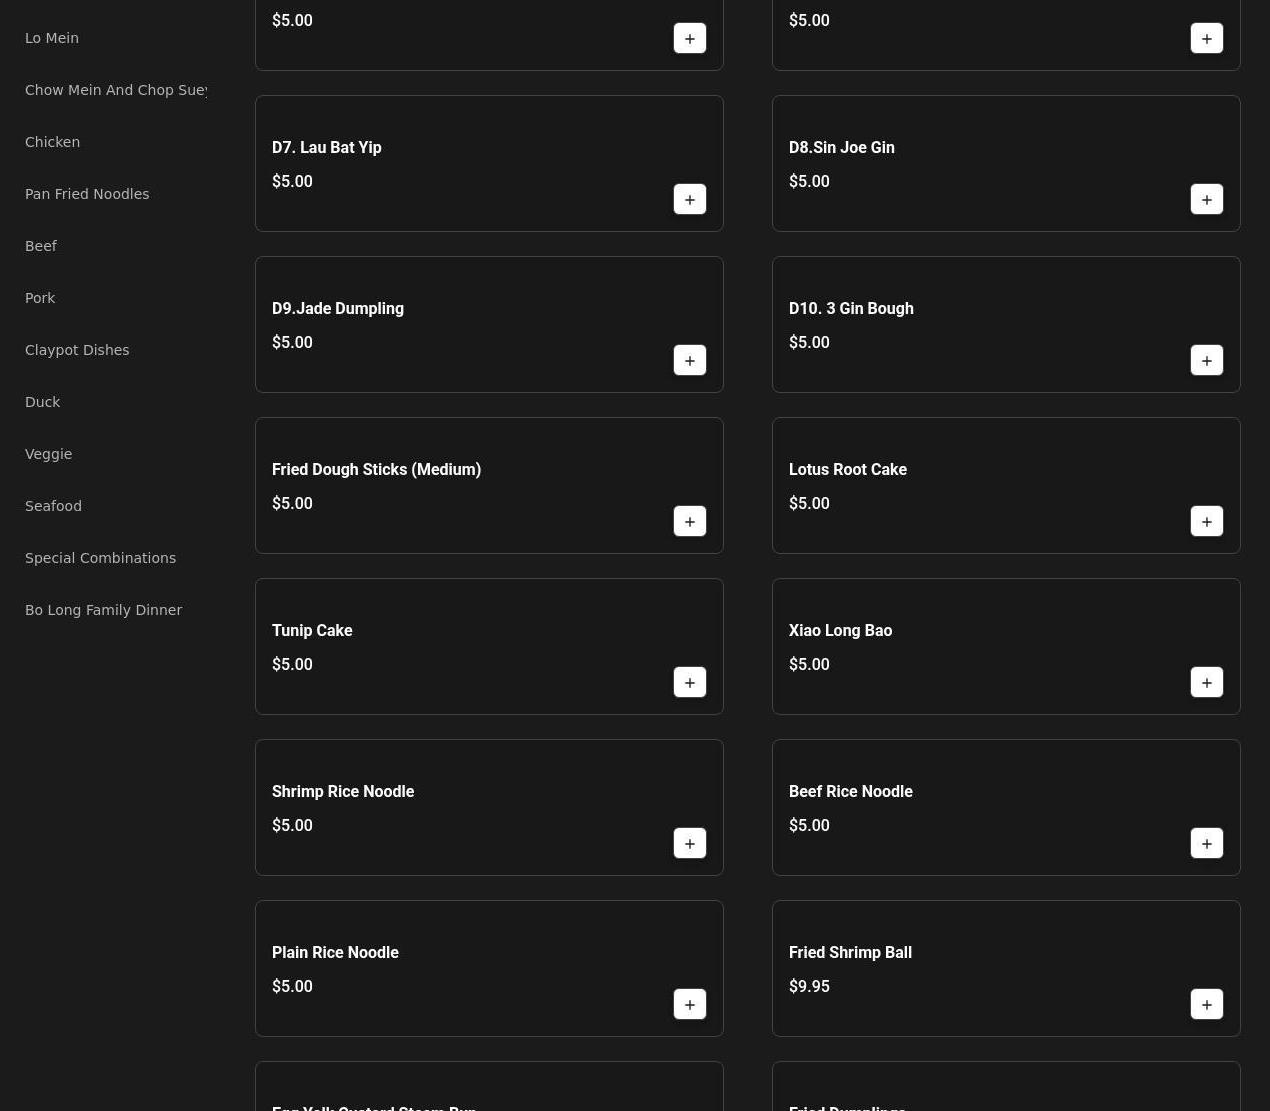The image size is (1270, 1111).
Task: Add Fried Shrimp Ball plus button
Action: click(1207, 1004)
